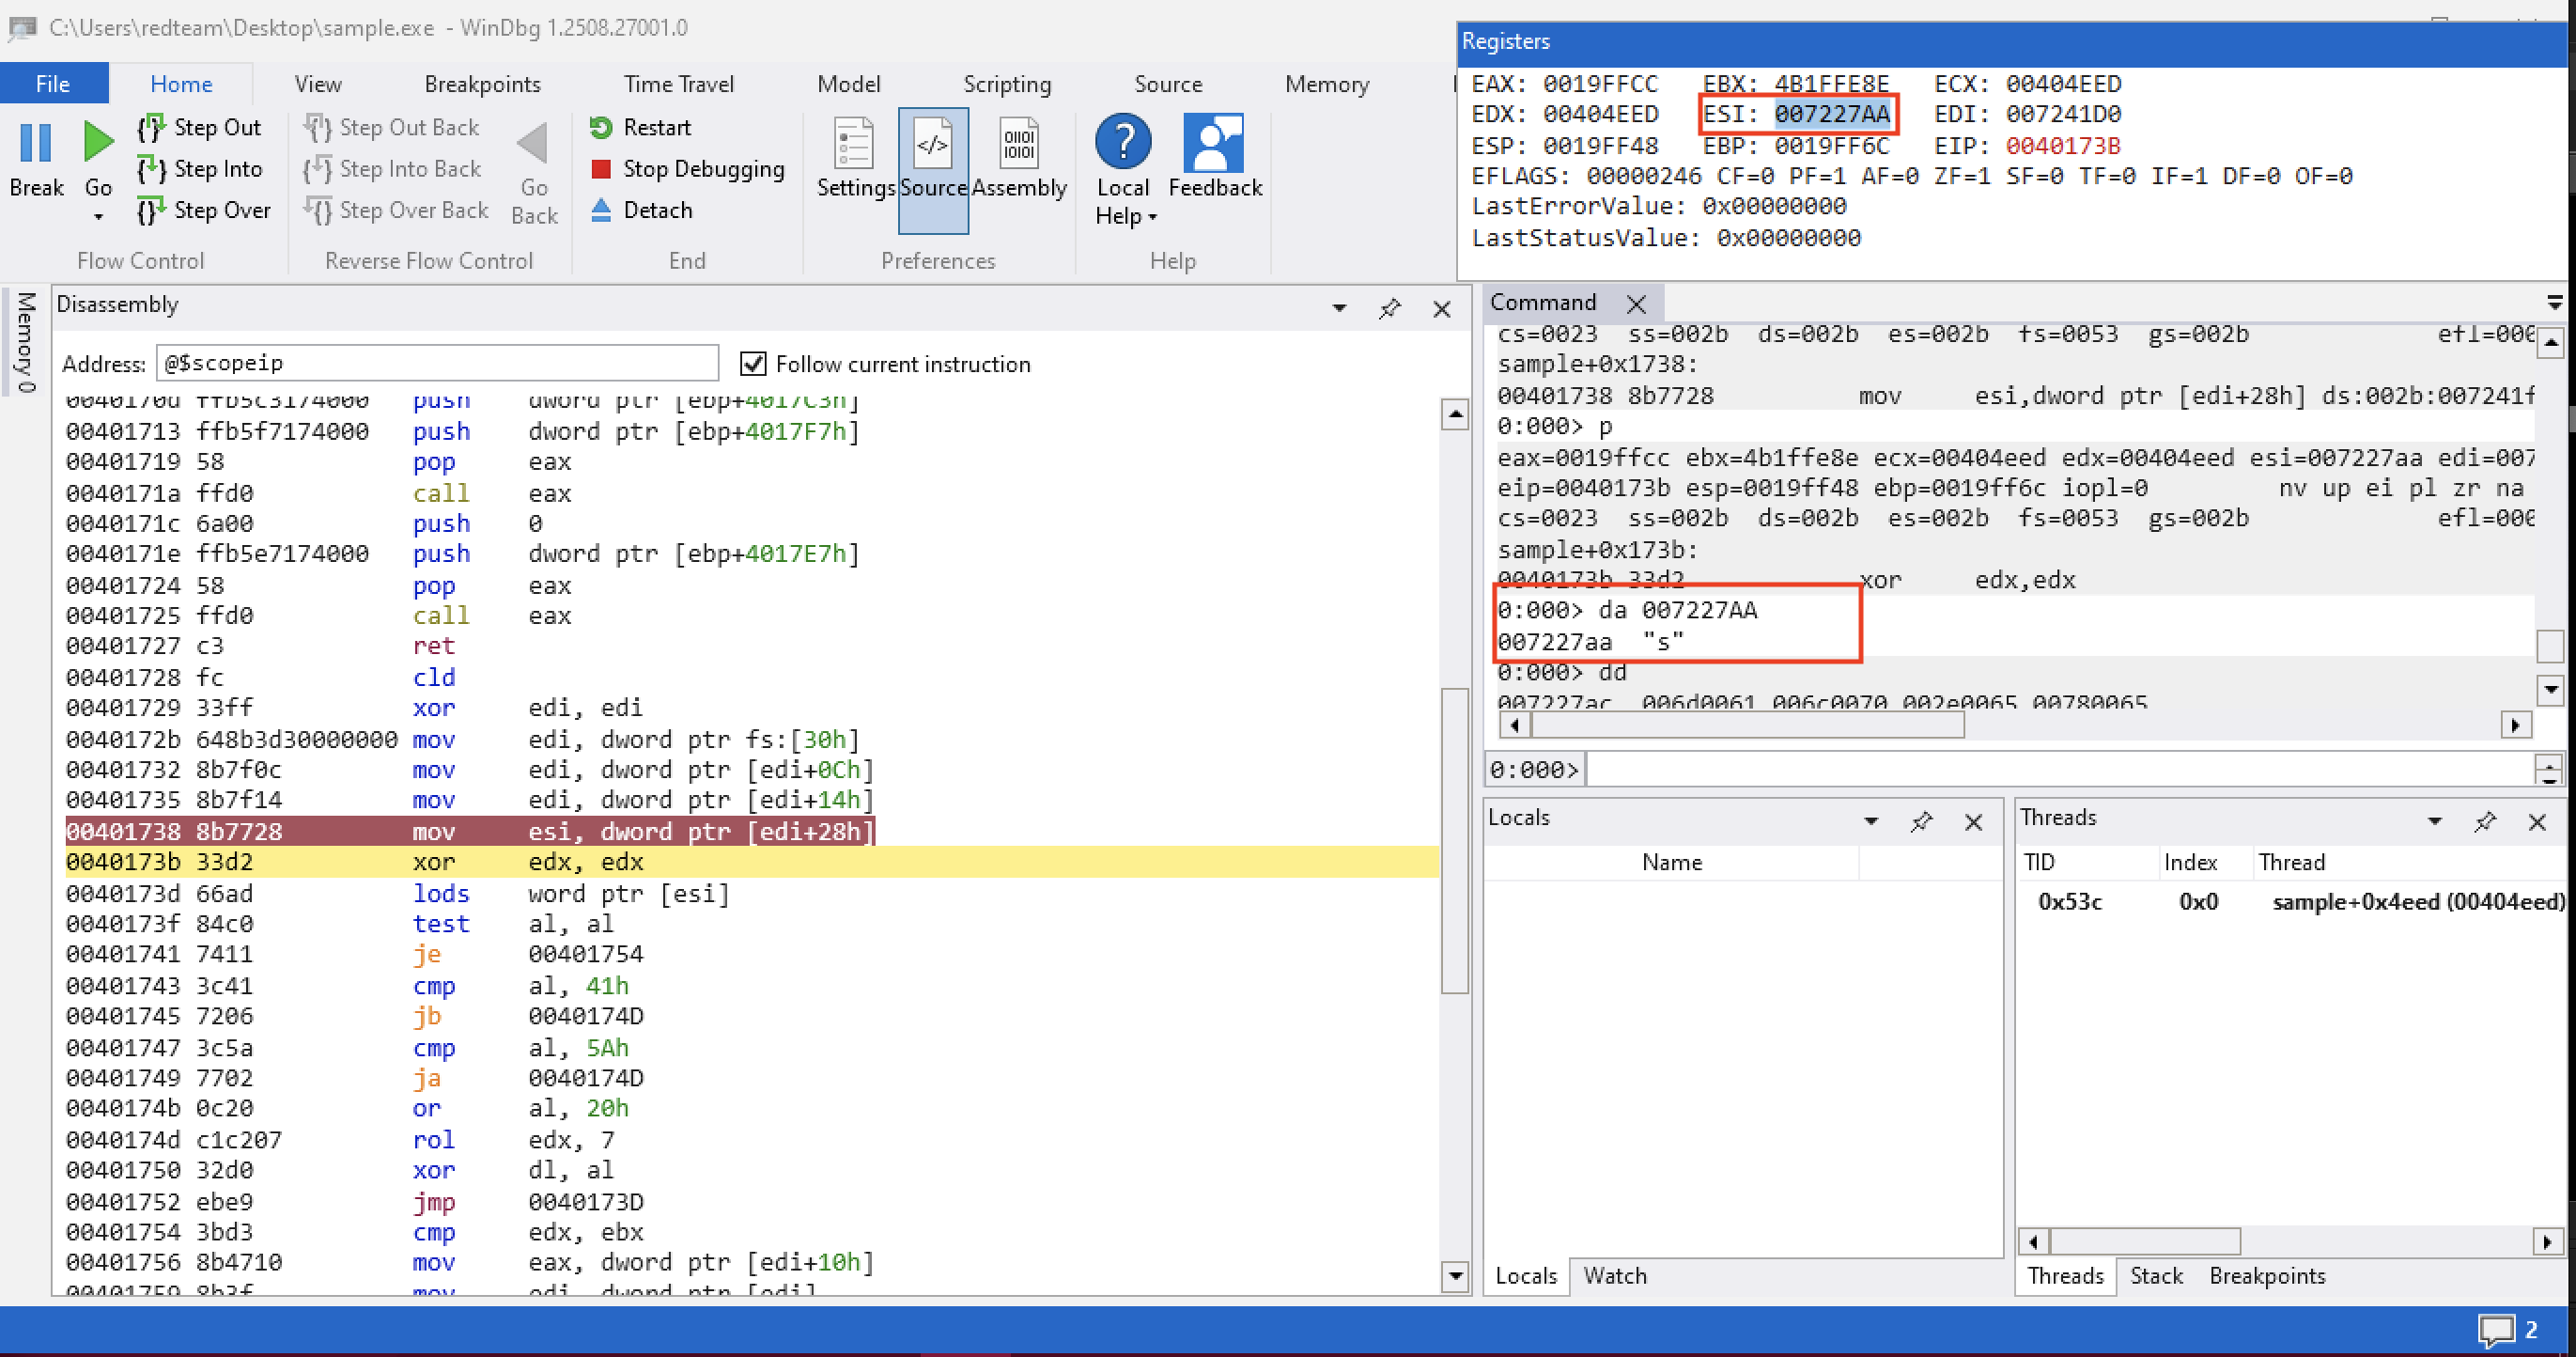Select the Source preference mode
2576x1357 pixels.
click(x=933, y=170)
